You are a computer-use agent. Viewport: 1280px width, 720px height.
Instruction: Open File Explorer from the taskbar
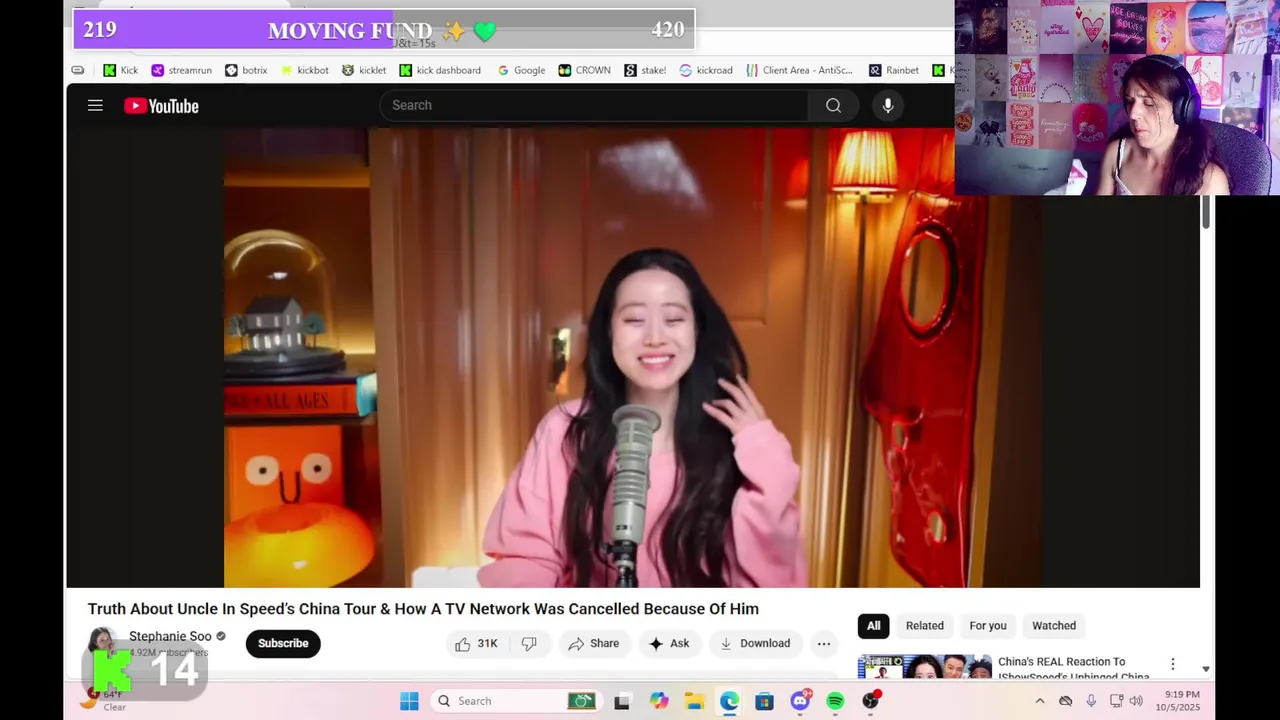(694, 701)
